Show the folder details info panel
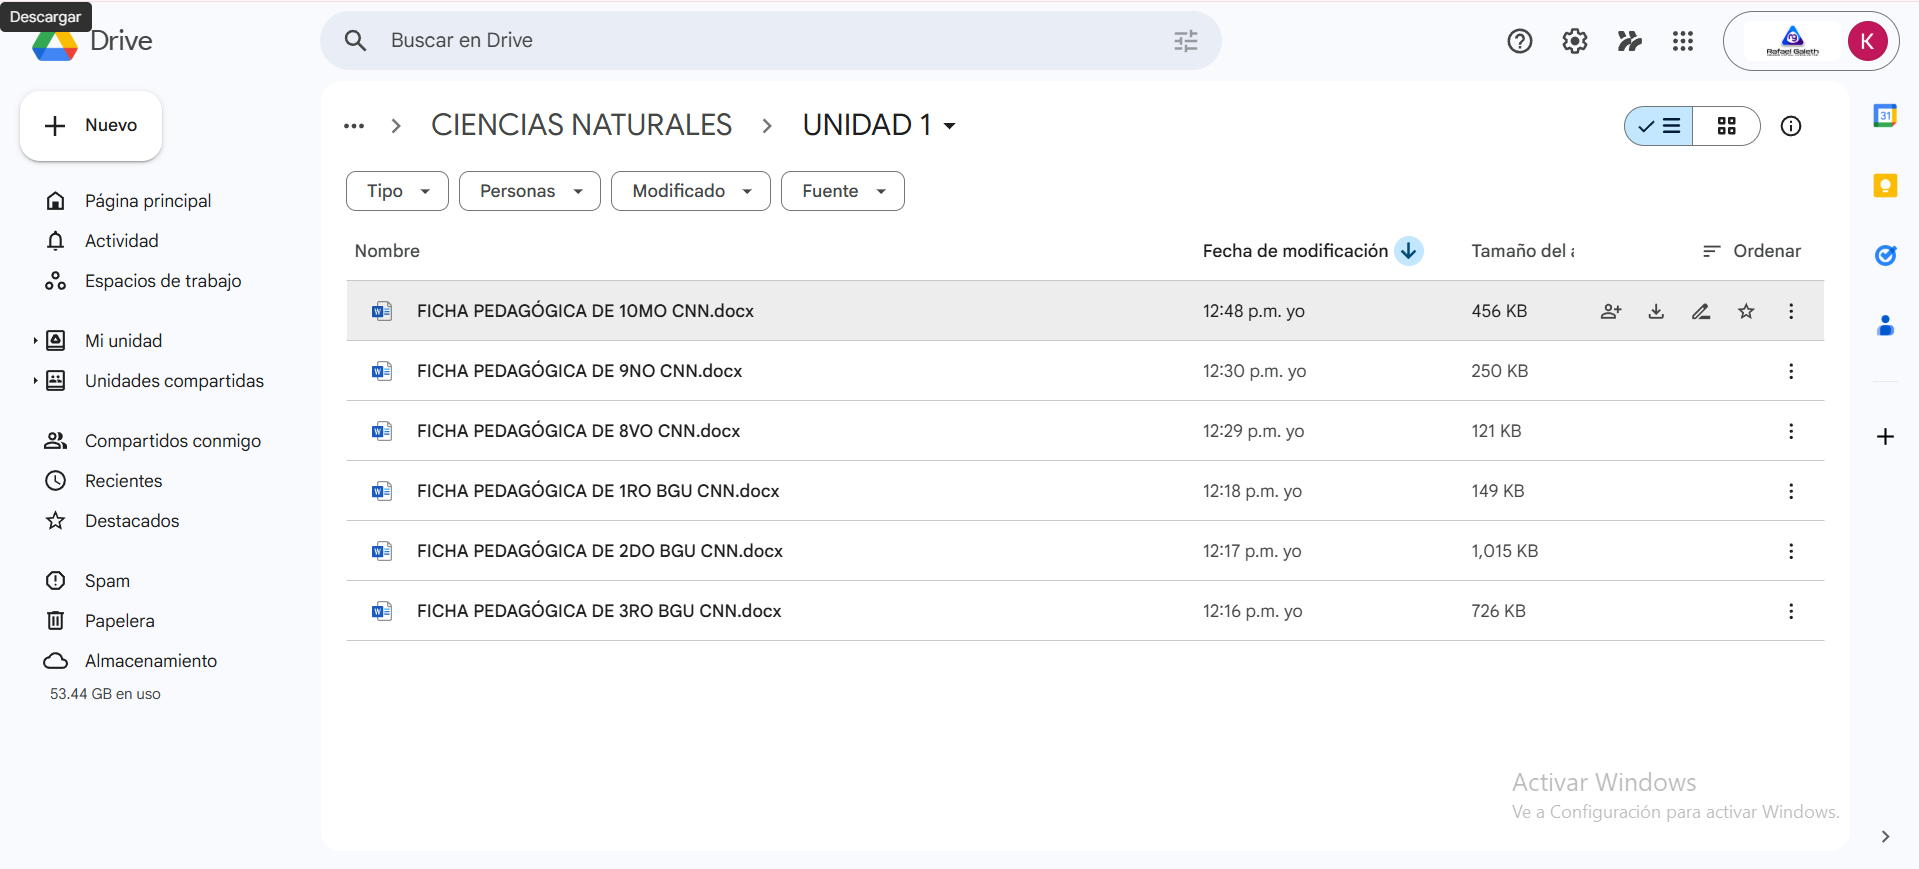1919x869 pixels. coord(1791,126)
